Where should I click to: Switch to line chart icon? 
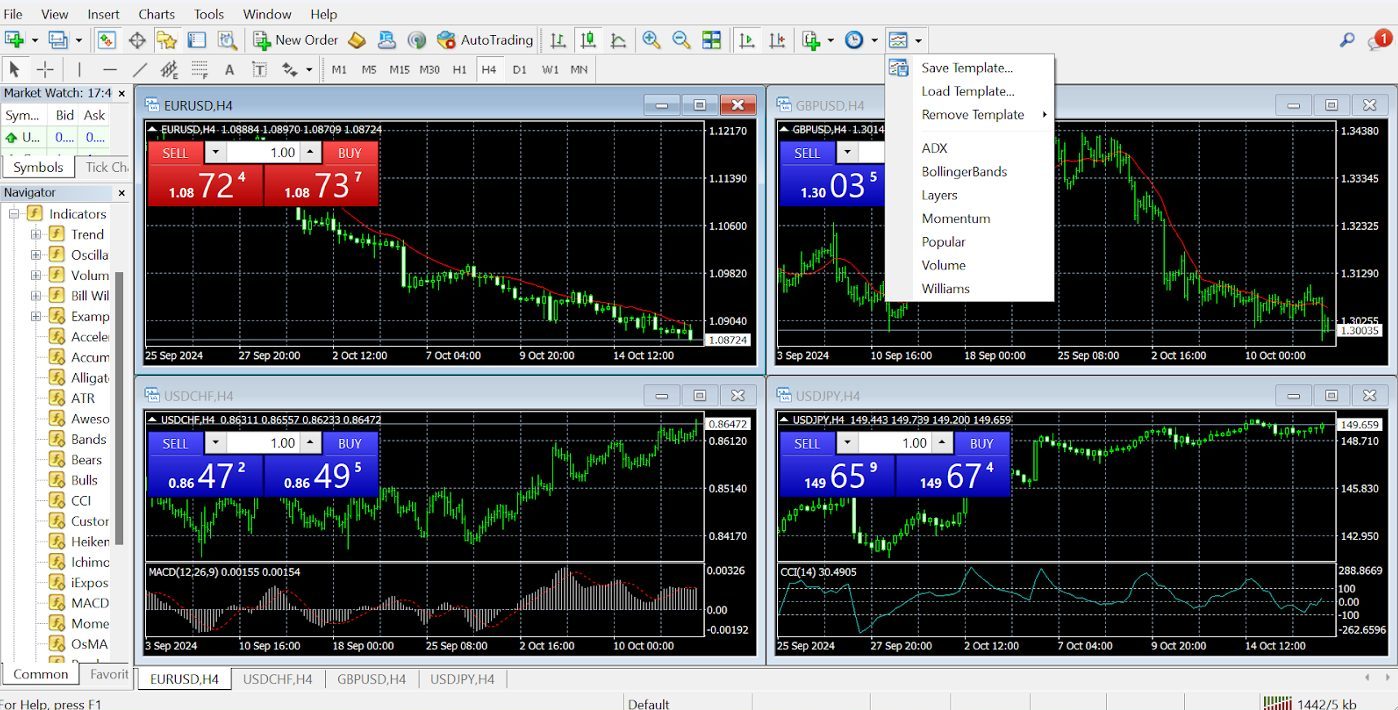(x=618, y=40)
